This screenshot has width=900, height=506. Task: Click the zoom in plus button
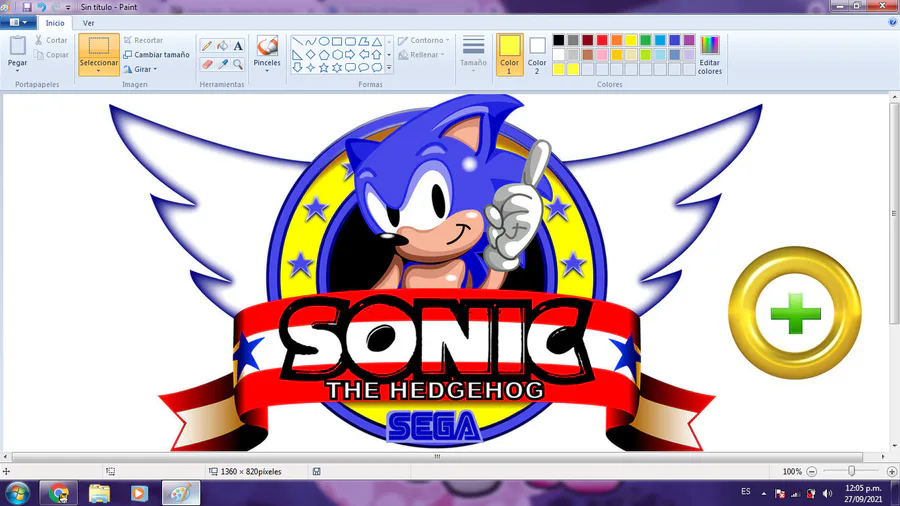pyautogui.click(x=891, y=472)
